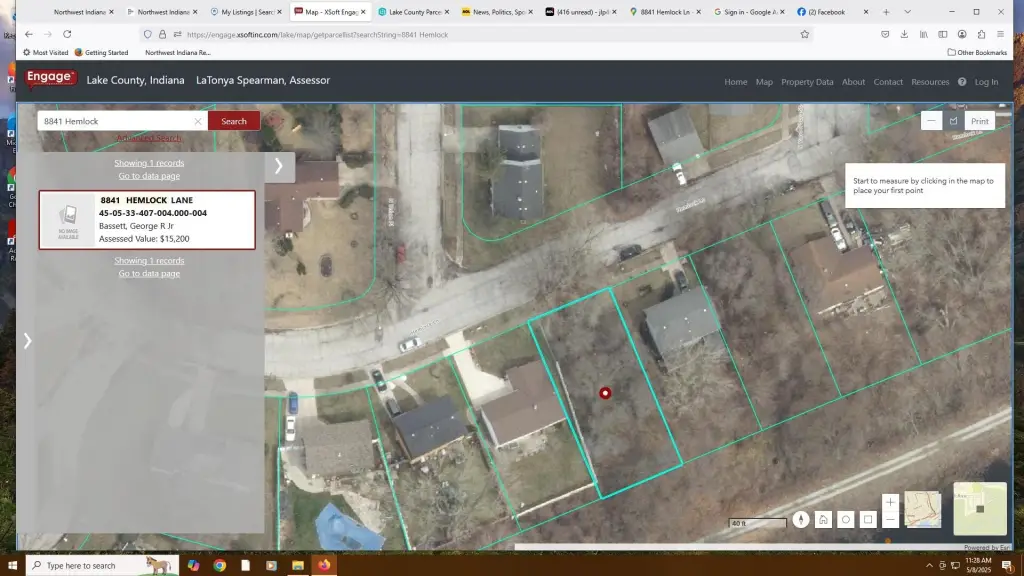The width and height of the screenshot is (1024, 576).
Task: Activate the distance measurement line tool
Action: [x=931, y=121]
